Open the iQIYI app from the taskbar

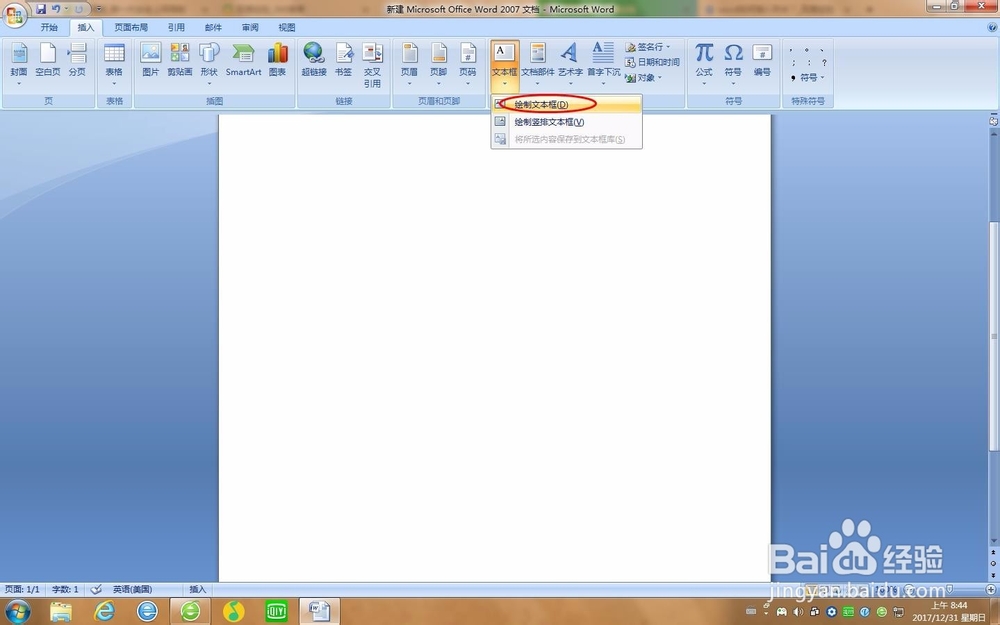pos(277,612)
